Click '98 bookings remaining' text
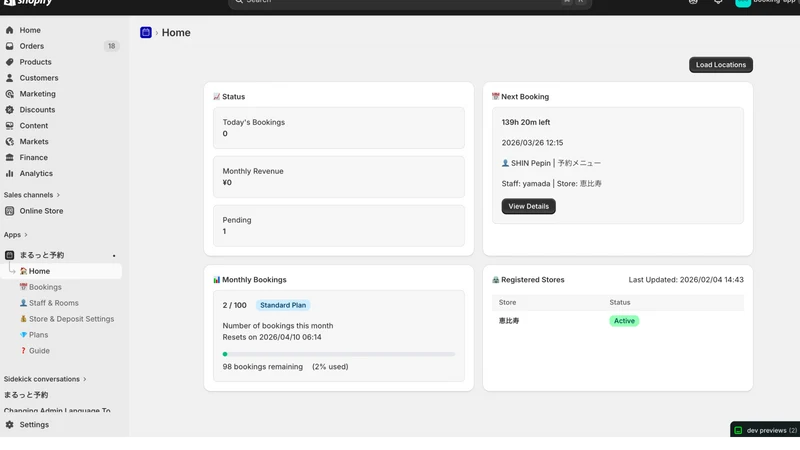Image resolution: width=800 pixels, height=450 pixels. (x=262, y=367)
